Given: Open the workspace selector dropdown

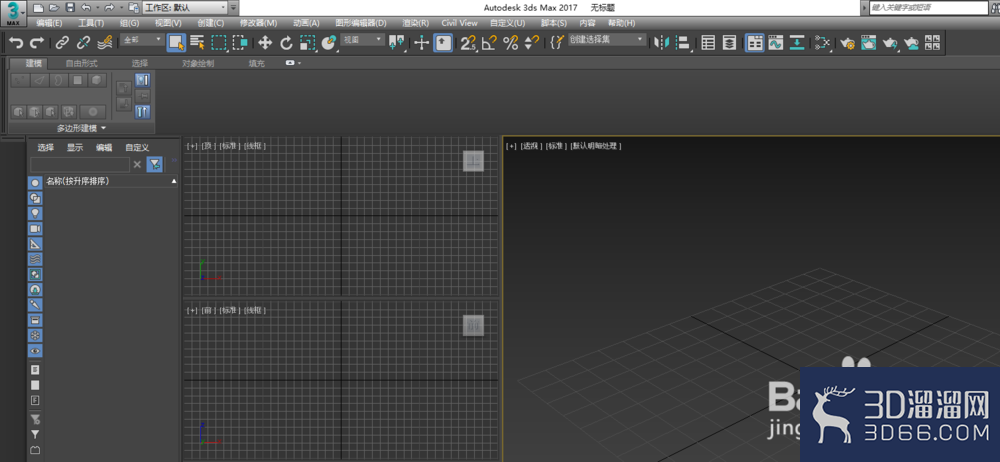Looking at the screenshot, I should click(186, 8).
